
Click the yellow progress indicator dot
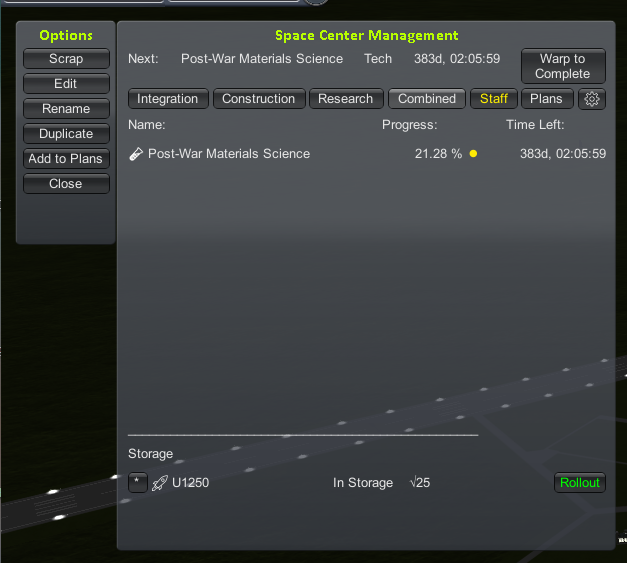point(473,154)
